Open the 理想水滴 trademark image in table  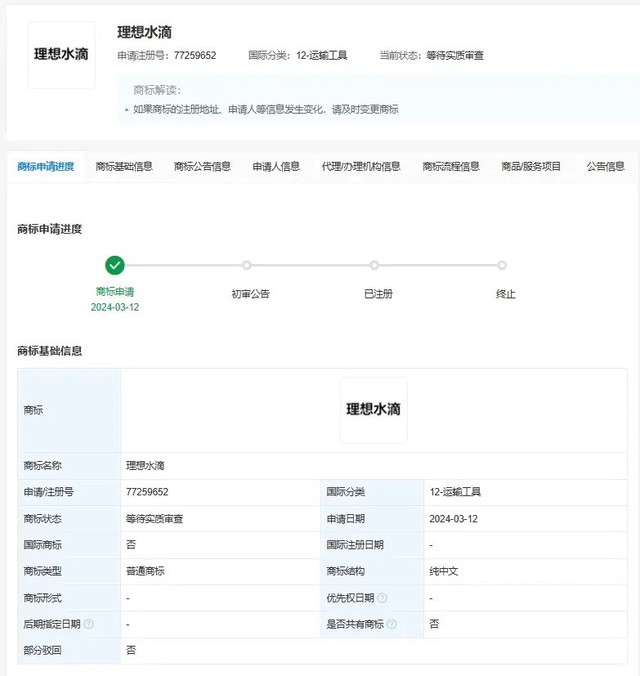point(373,410)
